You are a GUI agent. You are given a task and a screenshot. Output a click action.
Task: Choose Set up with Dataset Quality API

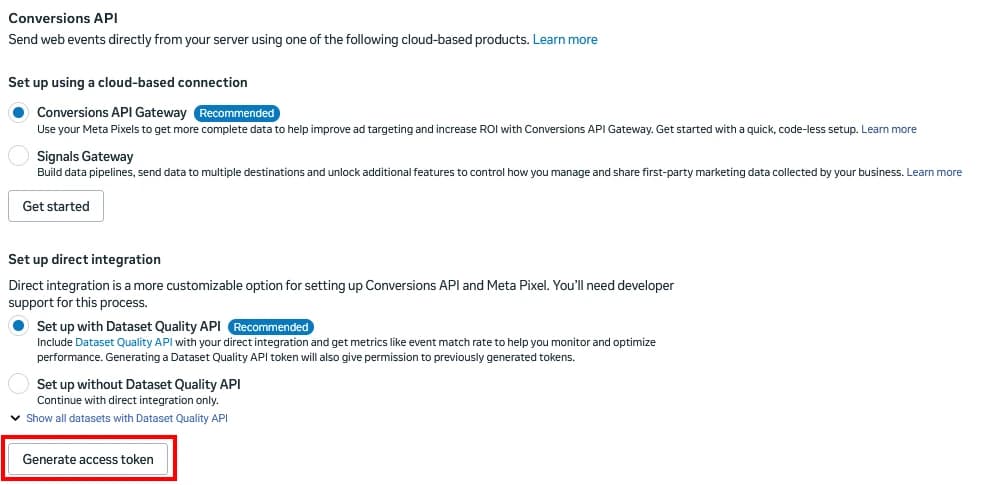coord(19,327)
